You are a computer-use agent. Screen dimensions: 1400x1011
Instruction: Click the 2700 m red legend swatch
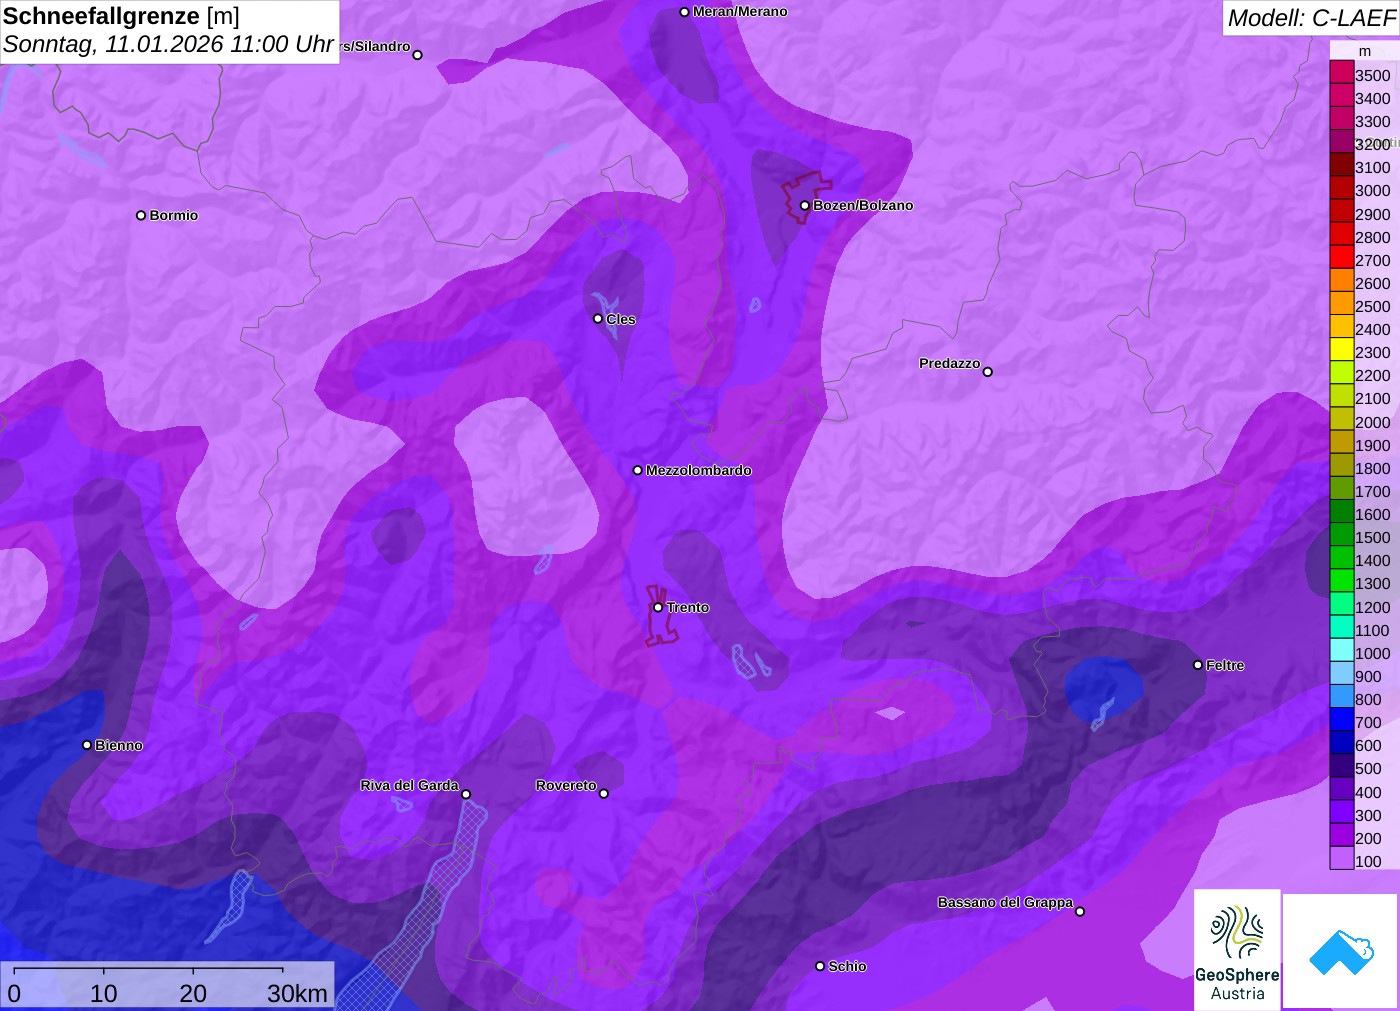click(x=1341, y=257)
